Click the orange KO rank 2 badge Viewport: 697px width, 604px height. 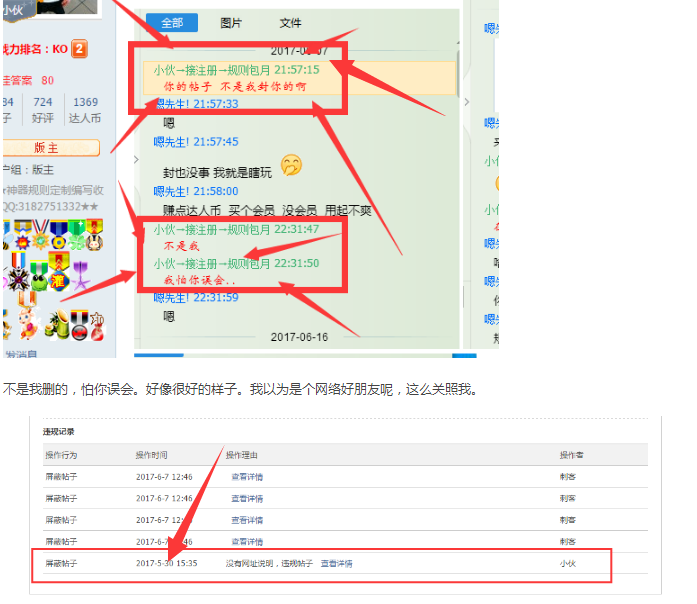click(79, 48)
